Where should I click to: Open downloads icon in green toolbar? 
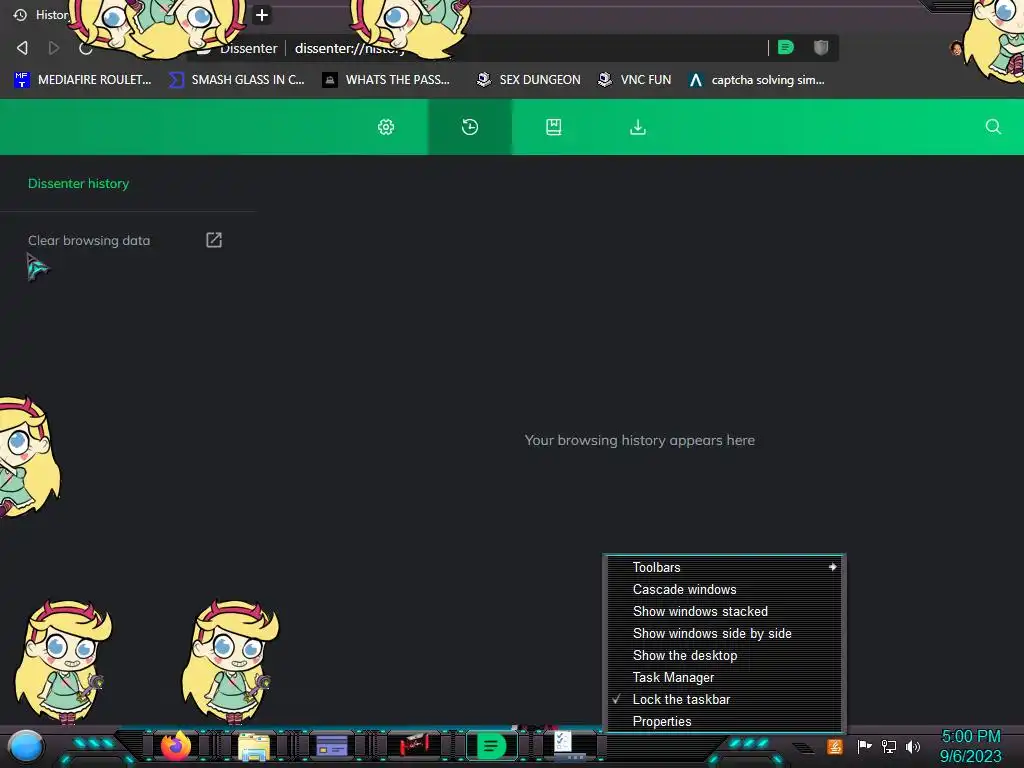point(637,127)
